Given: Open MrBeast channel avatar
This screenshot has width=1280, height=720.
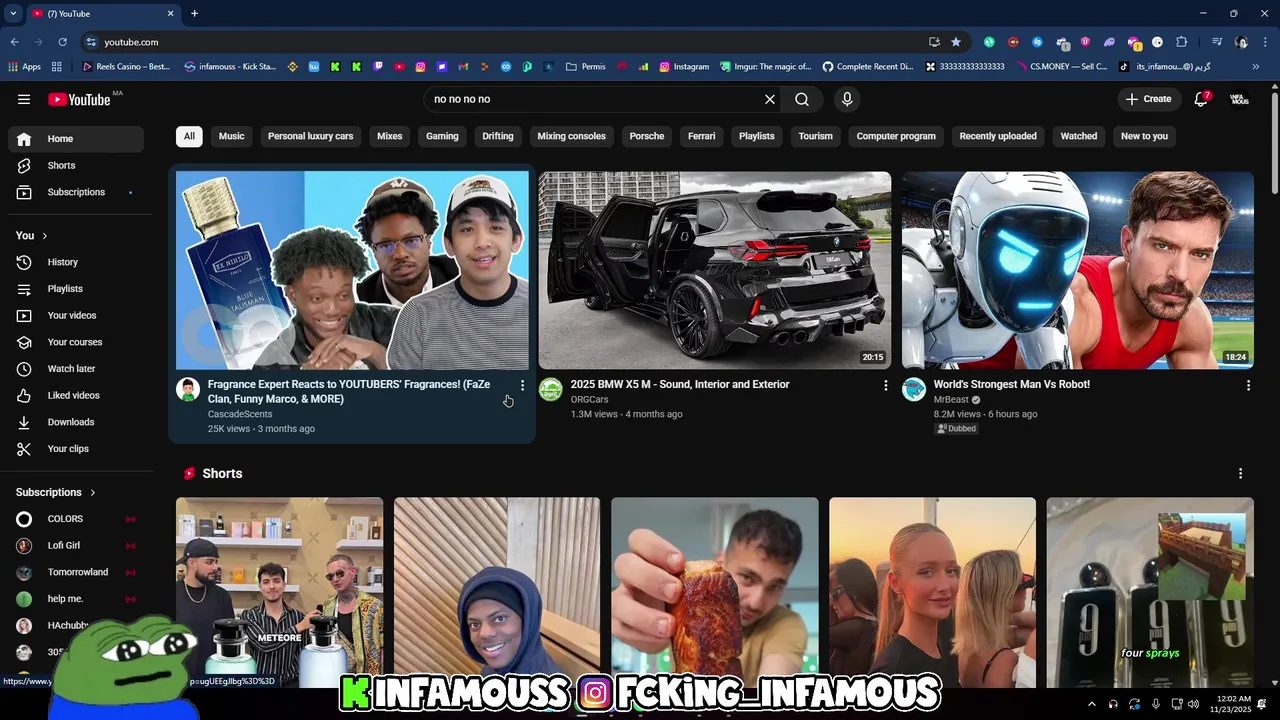Looking at the screenshot, I should [x=914, y=389].
